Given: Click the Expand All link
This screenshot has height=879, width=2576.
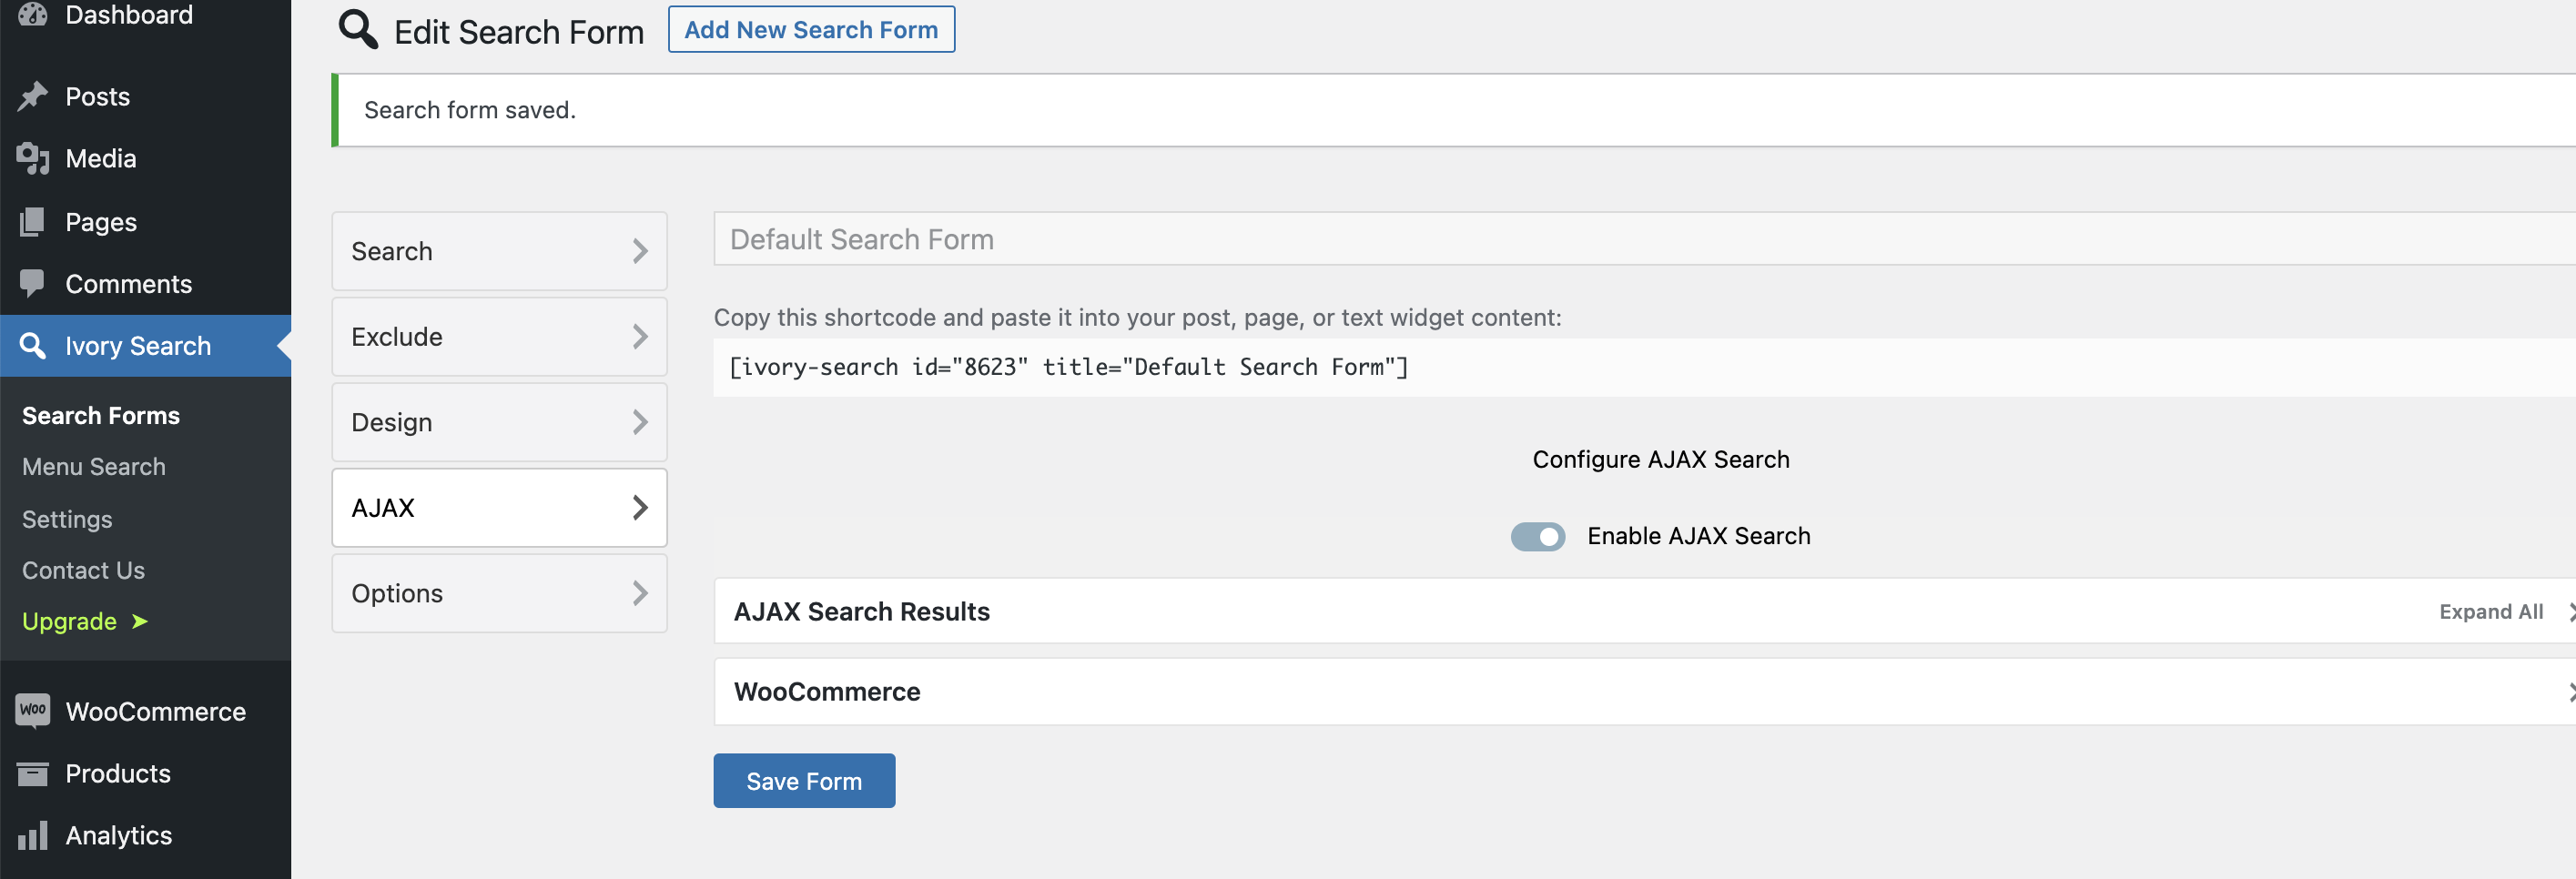Looking at the screenshot, I should tap(2490, 611).
